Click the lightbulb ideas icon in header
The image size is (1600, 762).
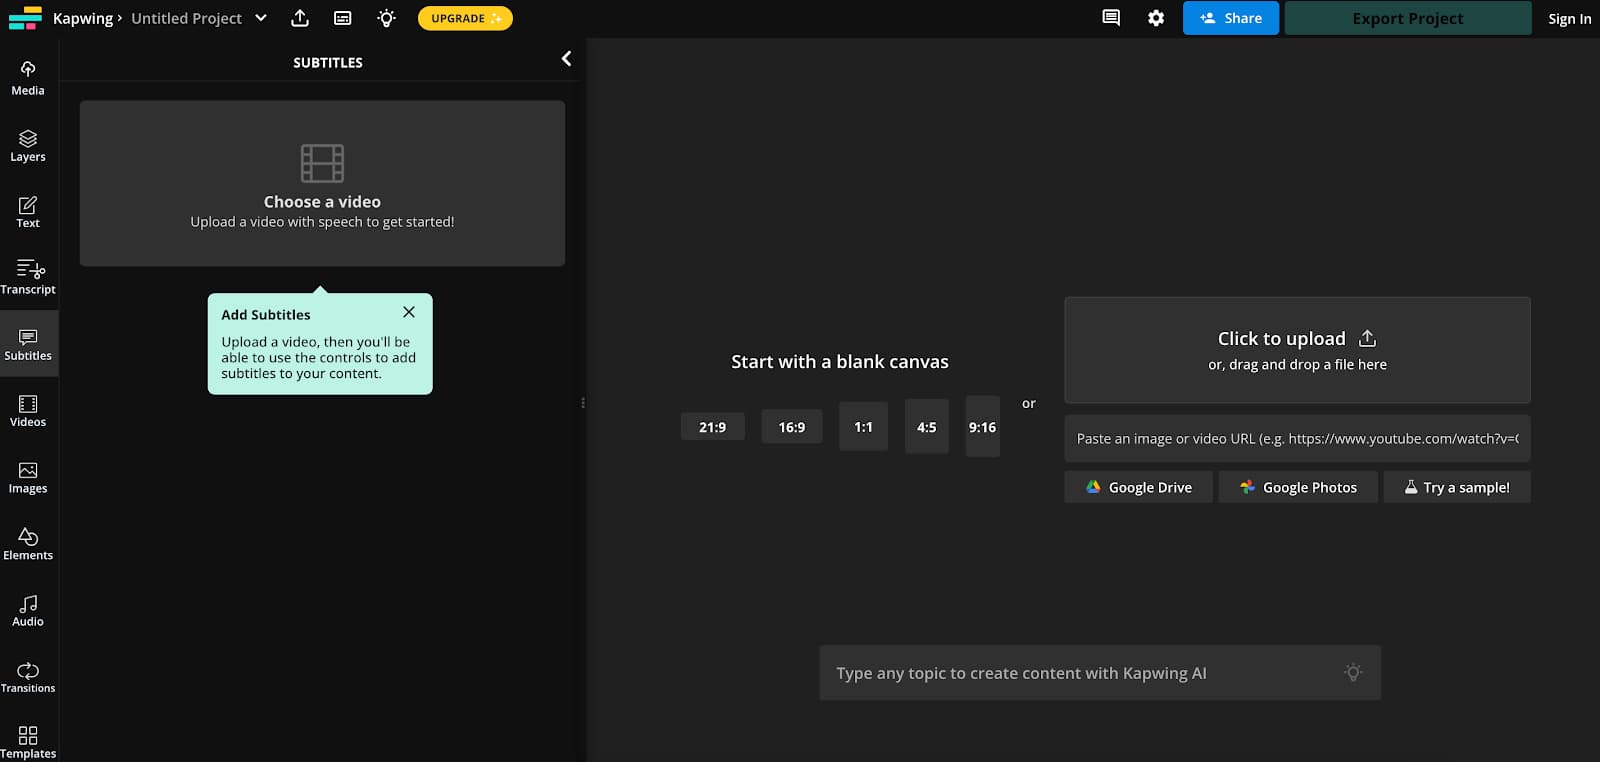386,18
